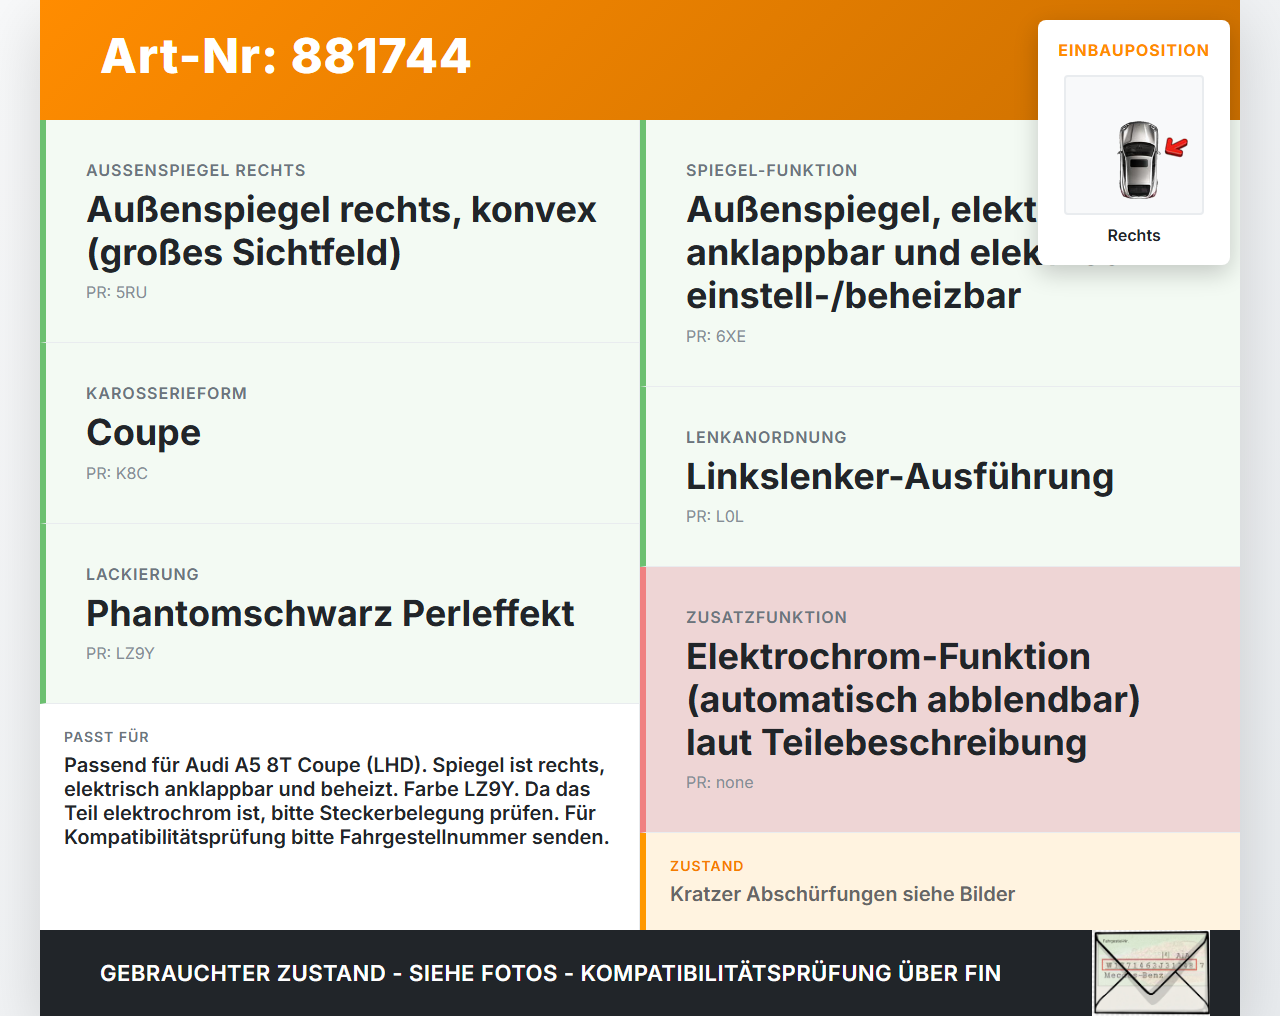This screenshot has height=1017, width=1280.
Task: Click the Einbauposition panel title
Action: (x=1134, y=50)
